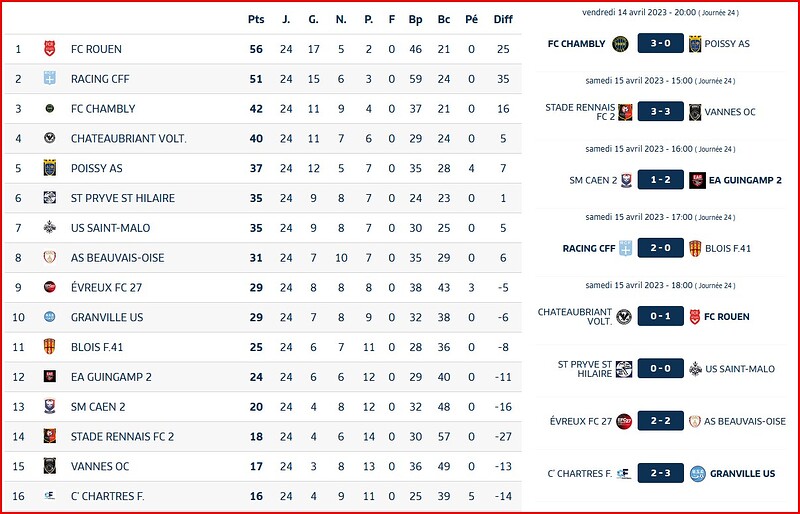Click the Stade Rennais FC 2 standings logo
This screenshot has width=800, height=514.
(x=49, y=436)
